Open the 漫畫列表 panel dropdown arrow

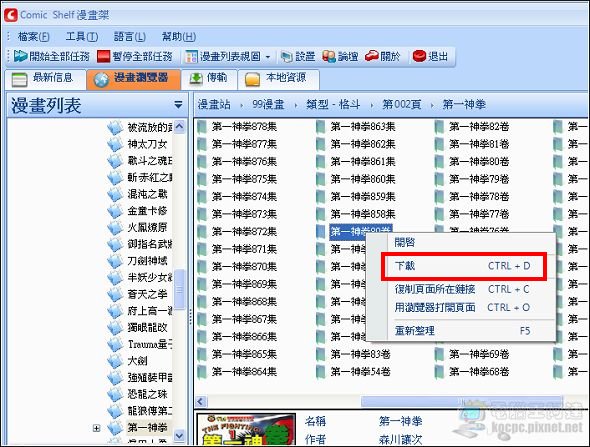pyautogui.click(x=179, y=105)
